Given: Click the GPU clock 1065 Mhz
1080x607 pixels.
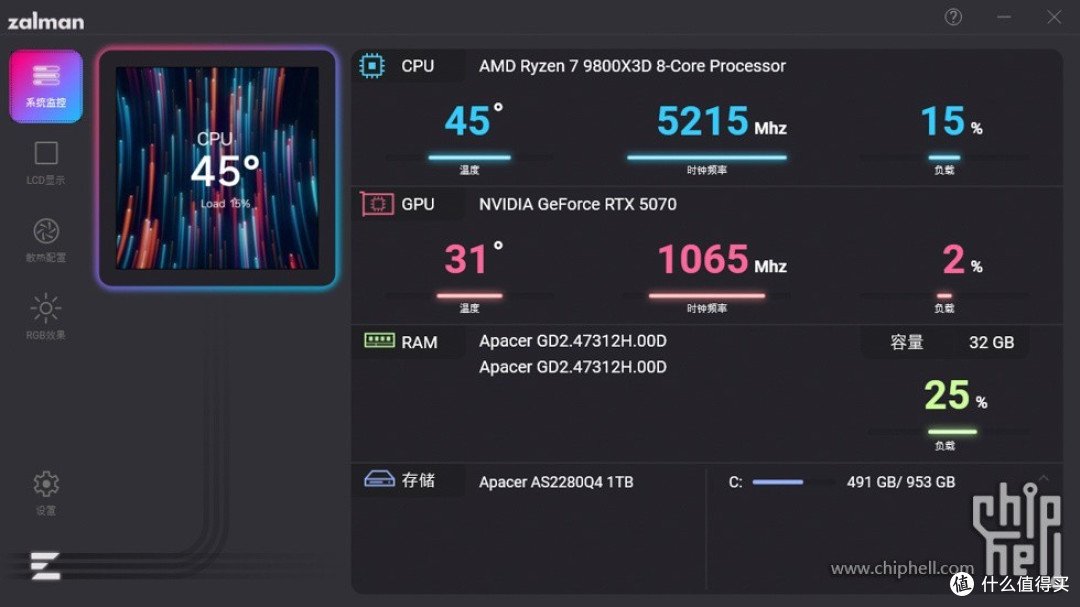Looking at the screenshot, I should 722,260.
